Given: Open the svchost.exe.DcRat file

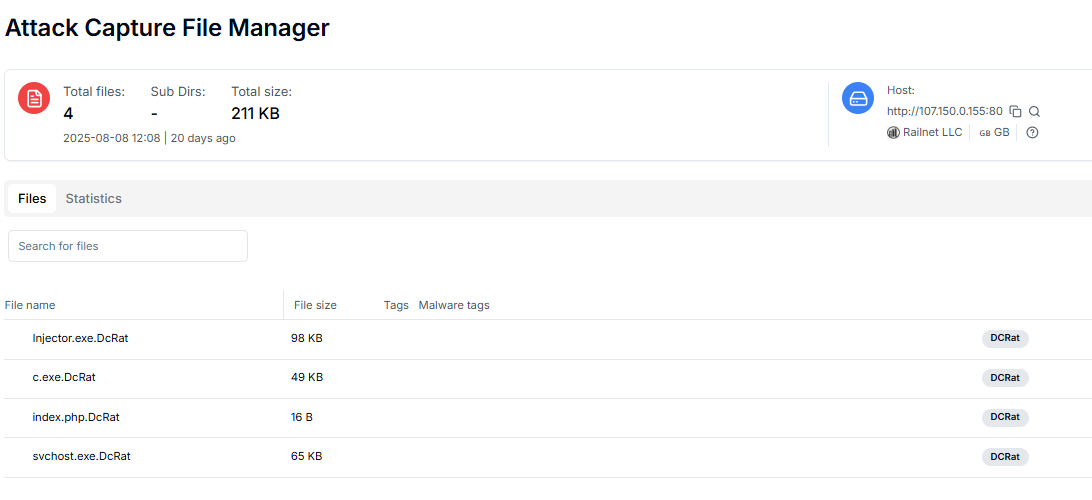Looking at the screenshot, I should point(81,456).
